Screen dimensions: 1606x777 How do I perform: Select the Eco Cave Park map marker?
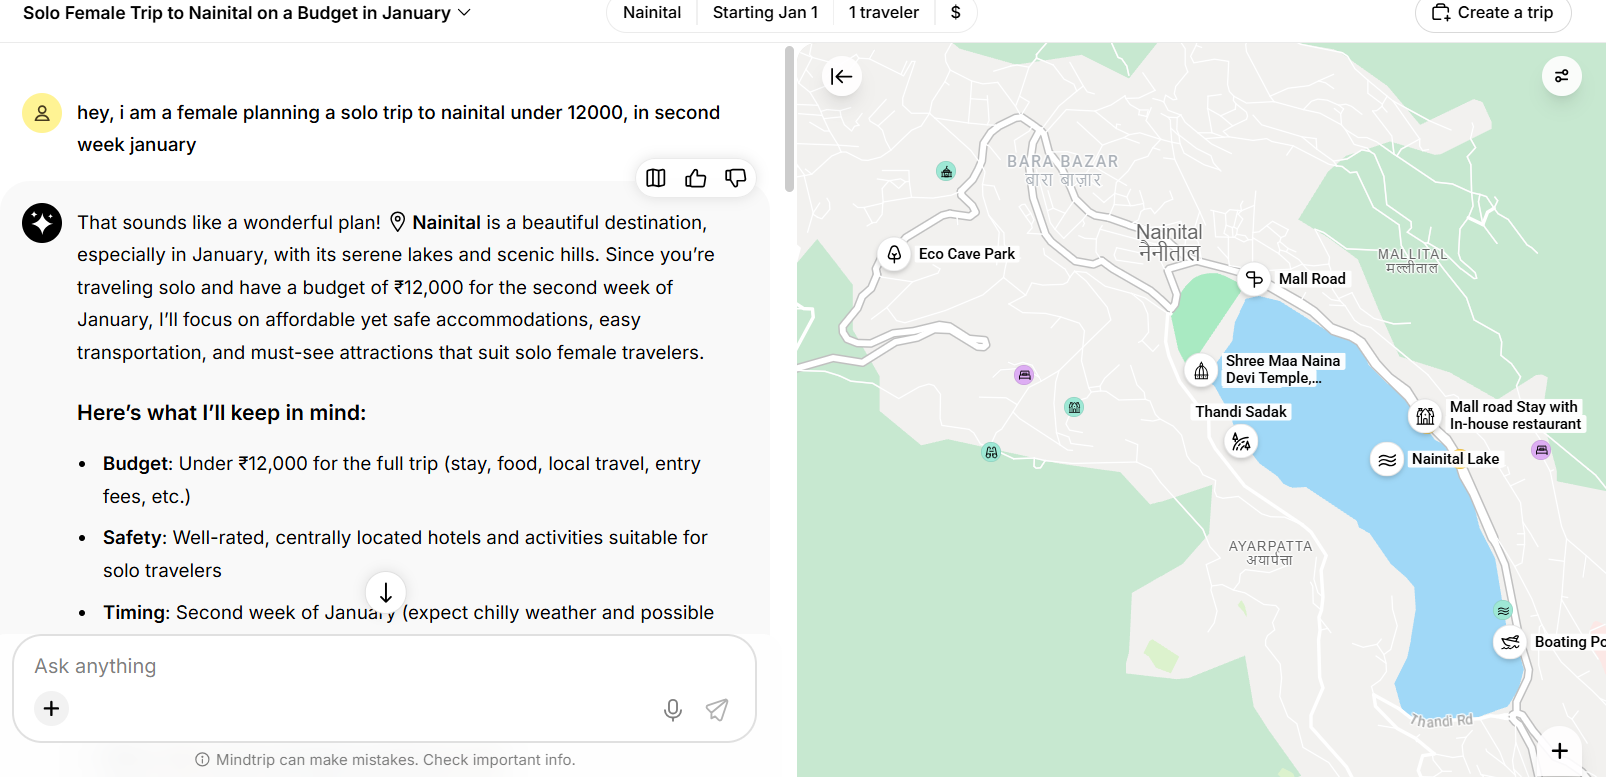[x=894, y=254]
